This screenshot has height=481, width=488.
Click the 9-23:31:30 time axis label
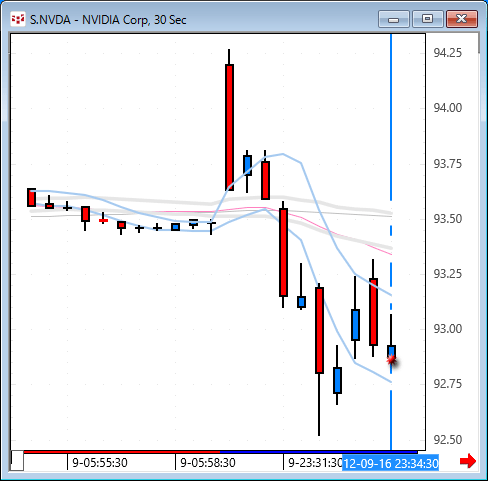click(x=315, y=463)
